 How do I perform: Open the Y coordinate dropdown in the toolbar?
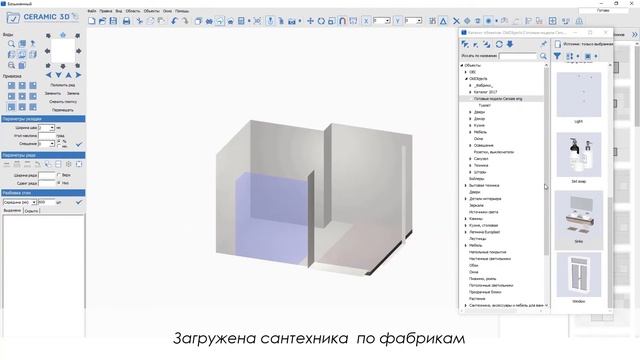tap(419, 21)
